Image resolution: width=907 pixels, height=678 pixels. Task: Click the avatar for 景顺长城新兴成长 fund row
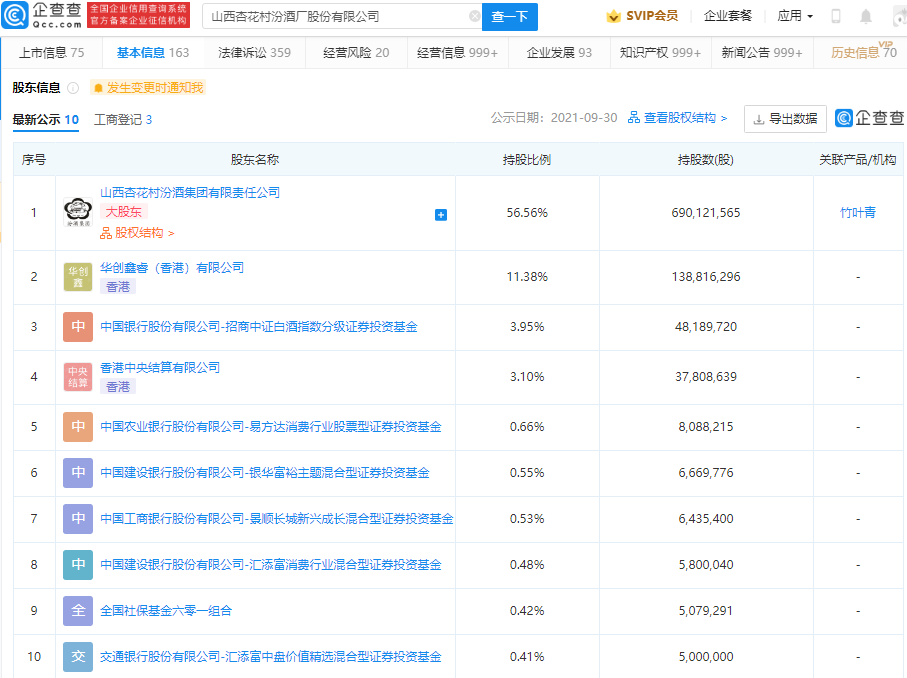(78, 519)
